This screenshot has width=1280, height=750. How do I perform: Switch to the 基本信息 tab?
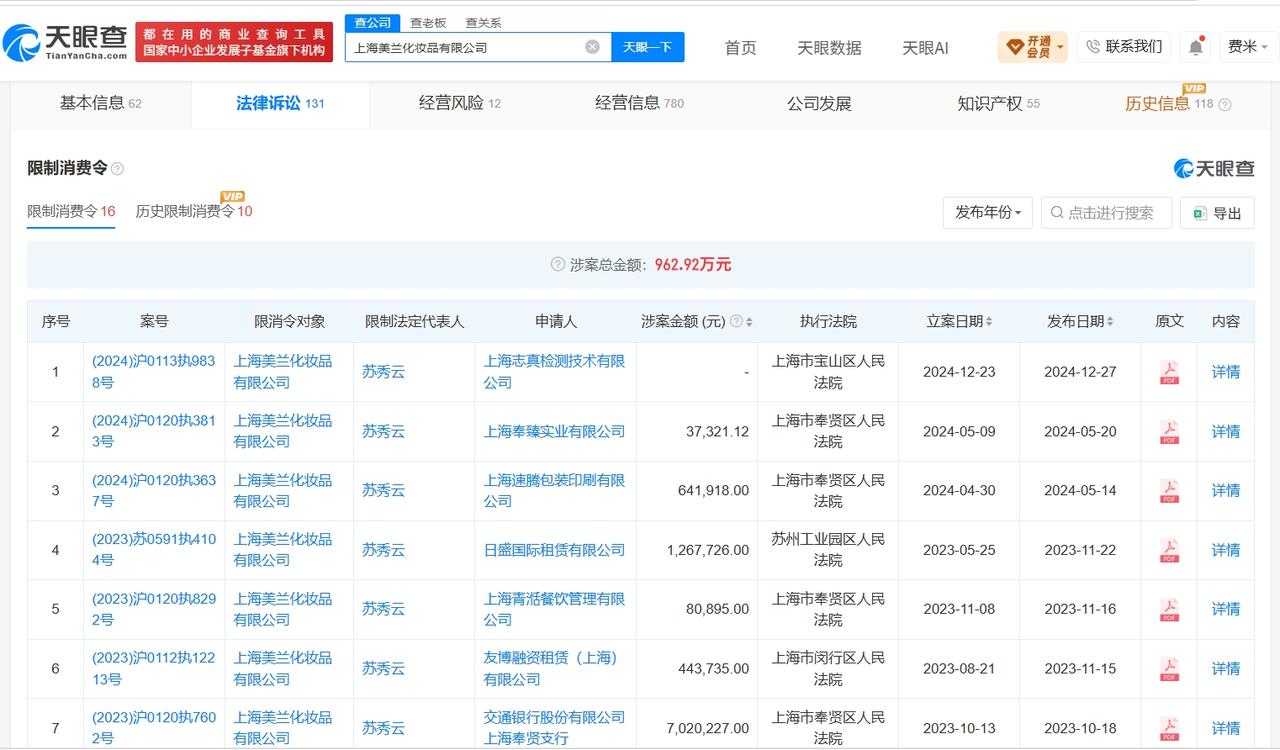[100, 103]
